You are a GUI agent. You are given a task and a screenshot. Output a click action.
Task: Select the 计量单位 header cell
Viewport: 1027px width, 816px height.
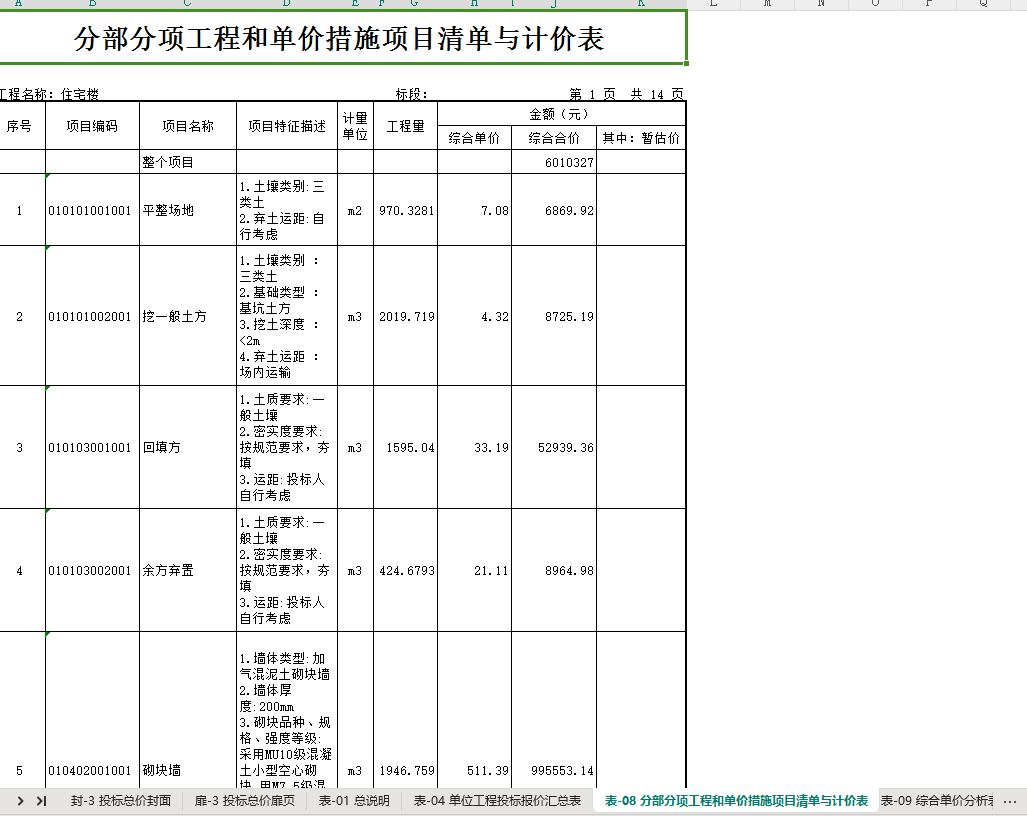pos(355,126)
